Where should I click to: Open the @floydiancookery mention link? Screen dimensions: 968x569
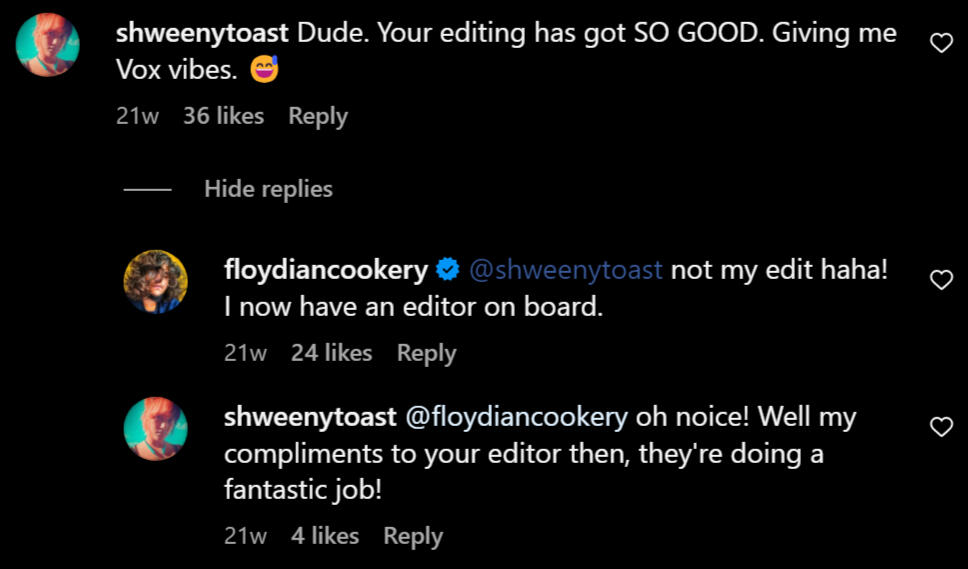point(515,416)
